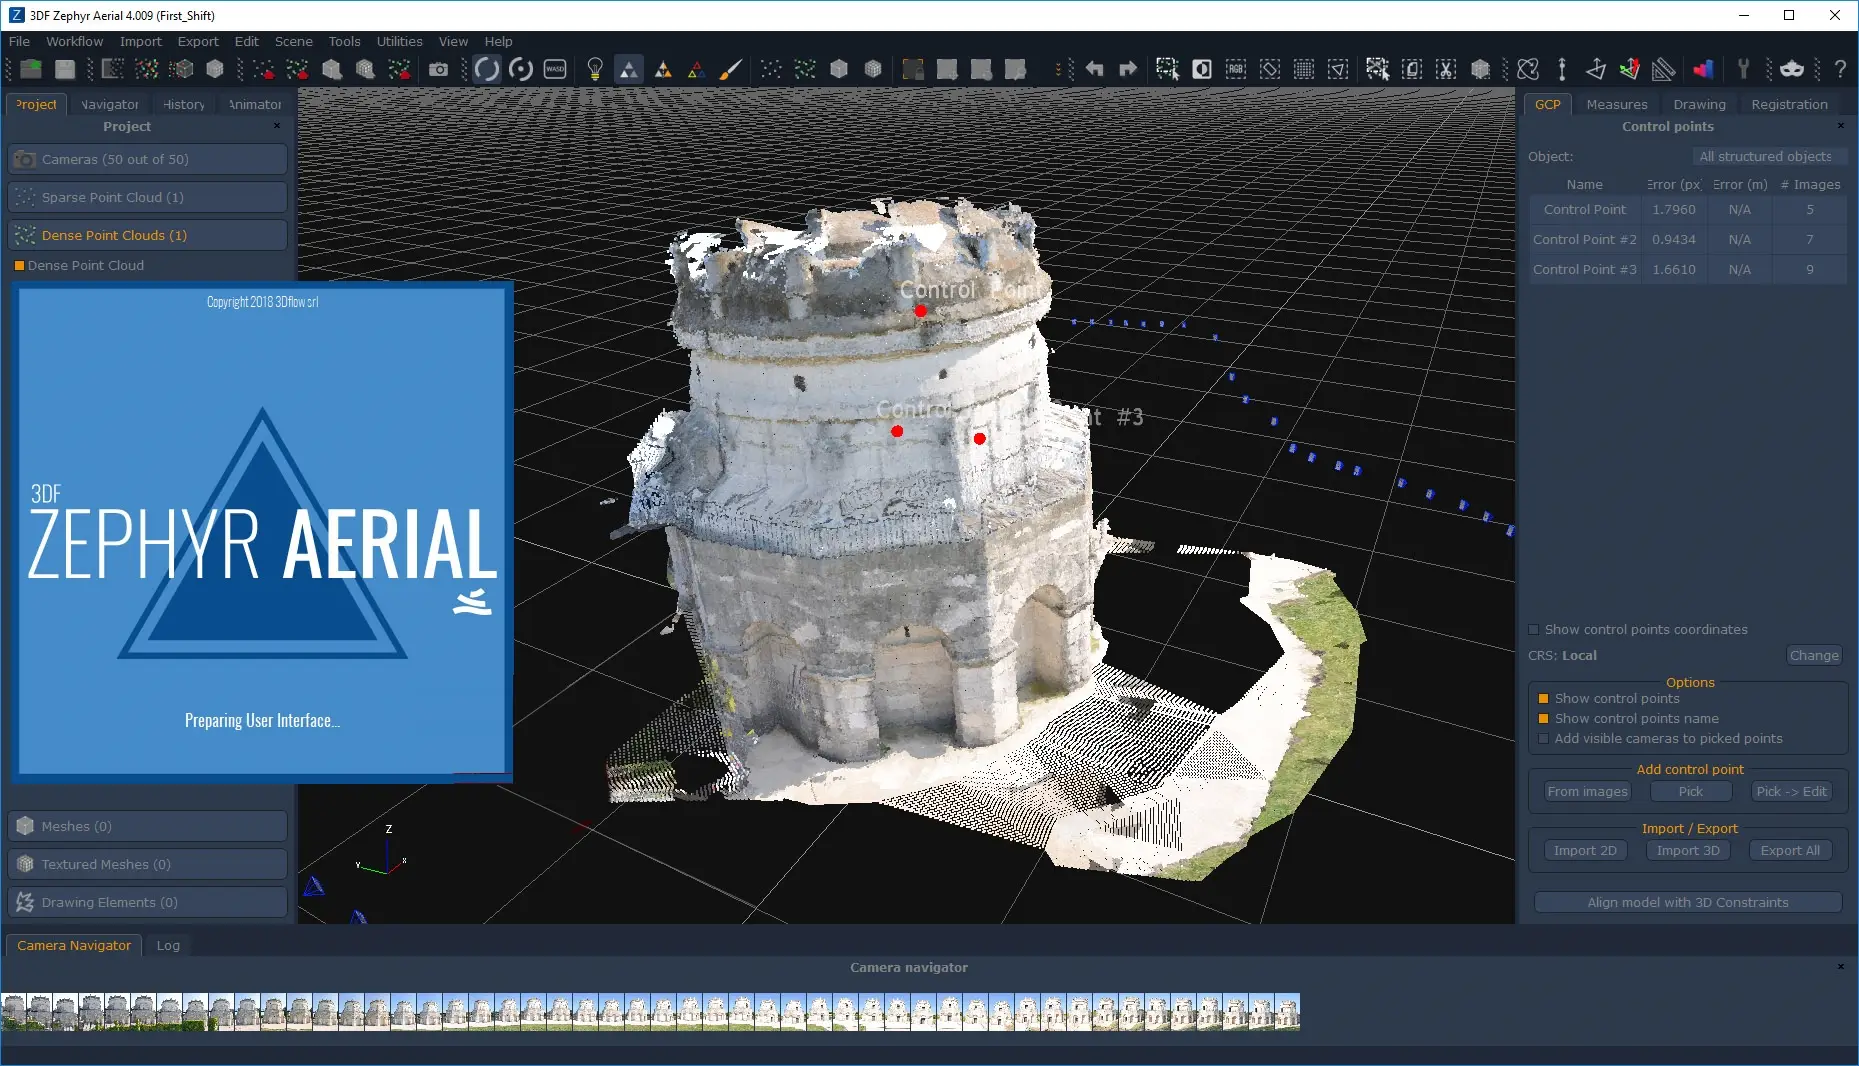Click the red-blue bar chart icon
Screen dimensions: 1859x1066
1703,69
